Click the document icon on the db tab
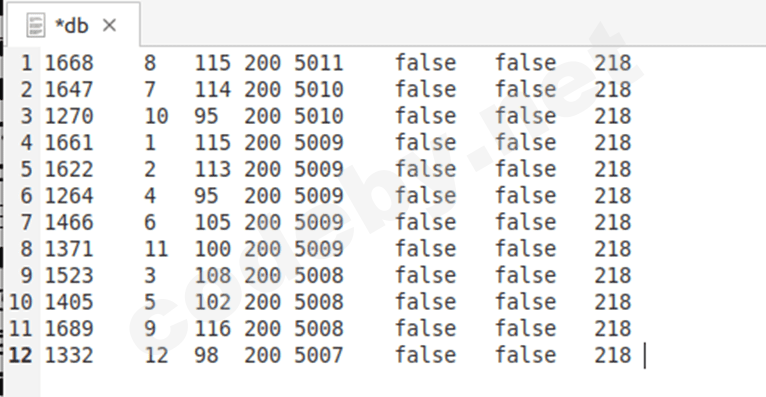 click(36, 25)
